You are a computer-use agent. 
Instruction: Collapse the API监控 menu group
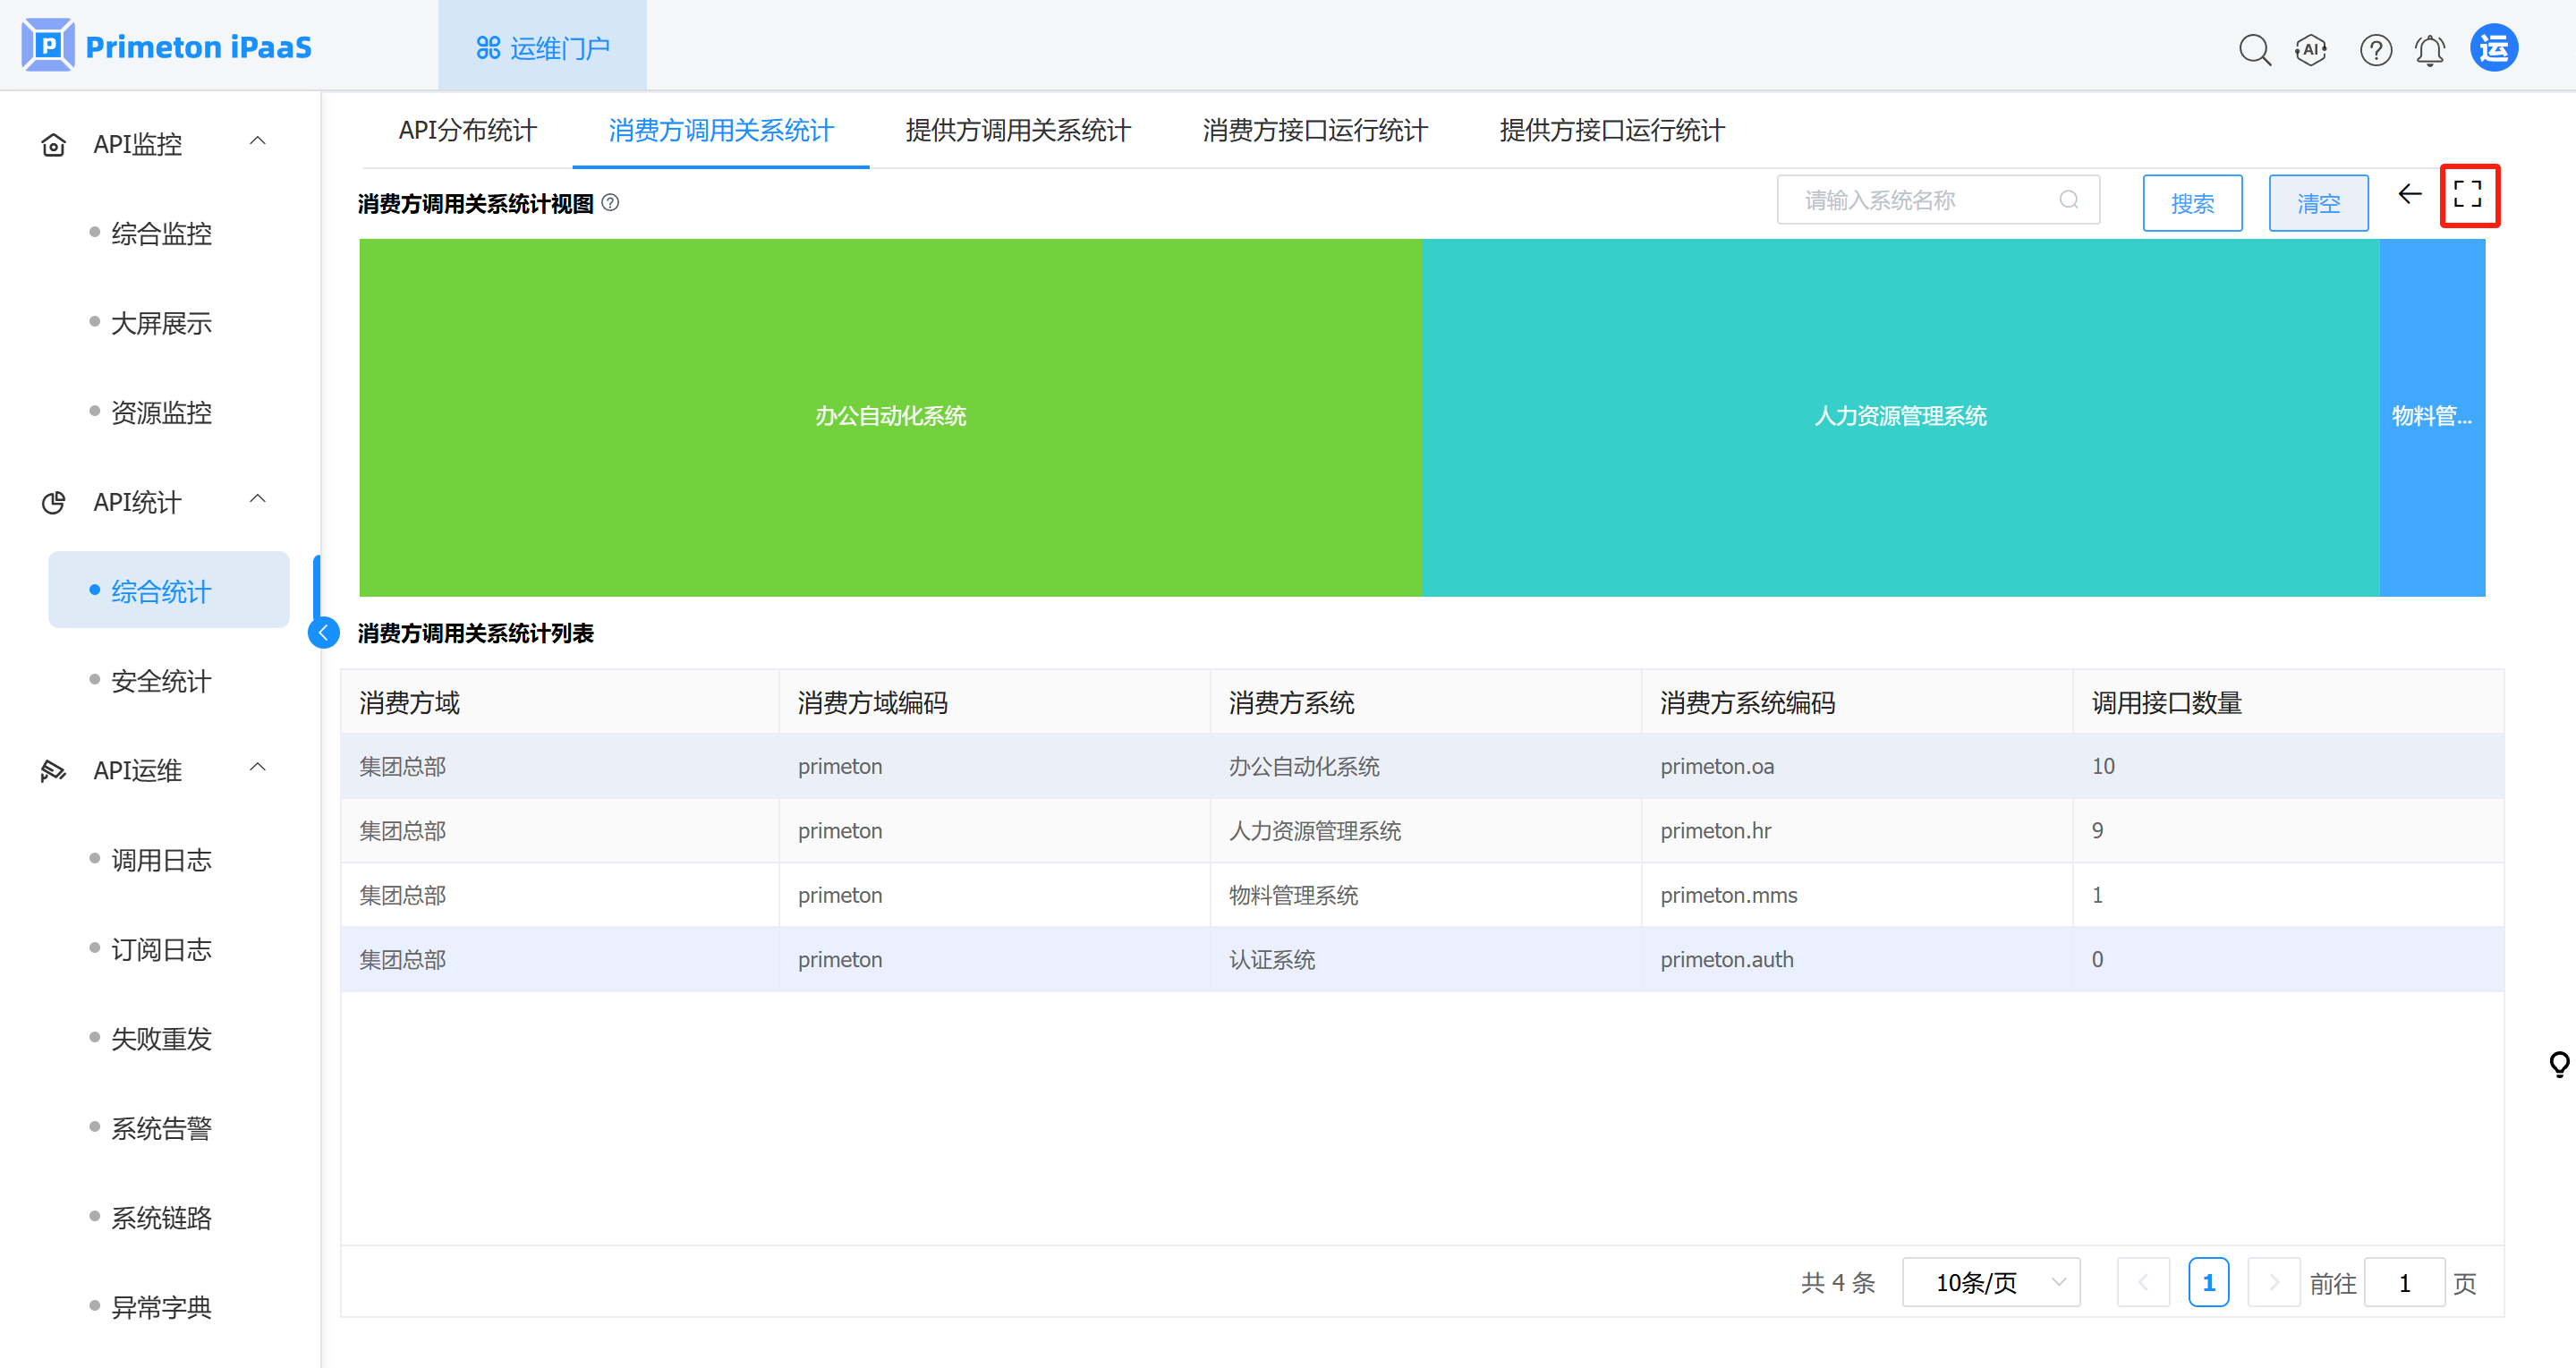pos(258,142)
